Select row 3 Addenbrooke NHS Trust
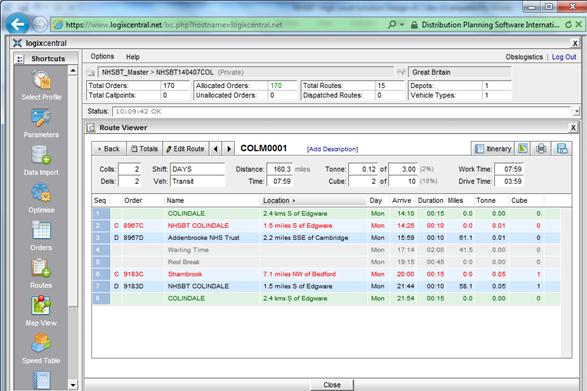This screenshot has width=587, height=391. point(326,238)
